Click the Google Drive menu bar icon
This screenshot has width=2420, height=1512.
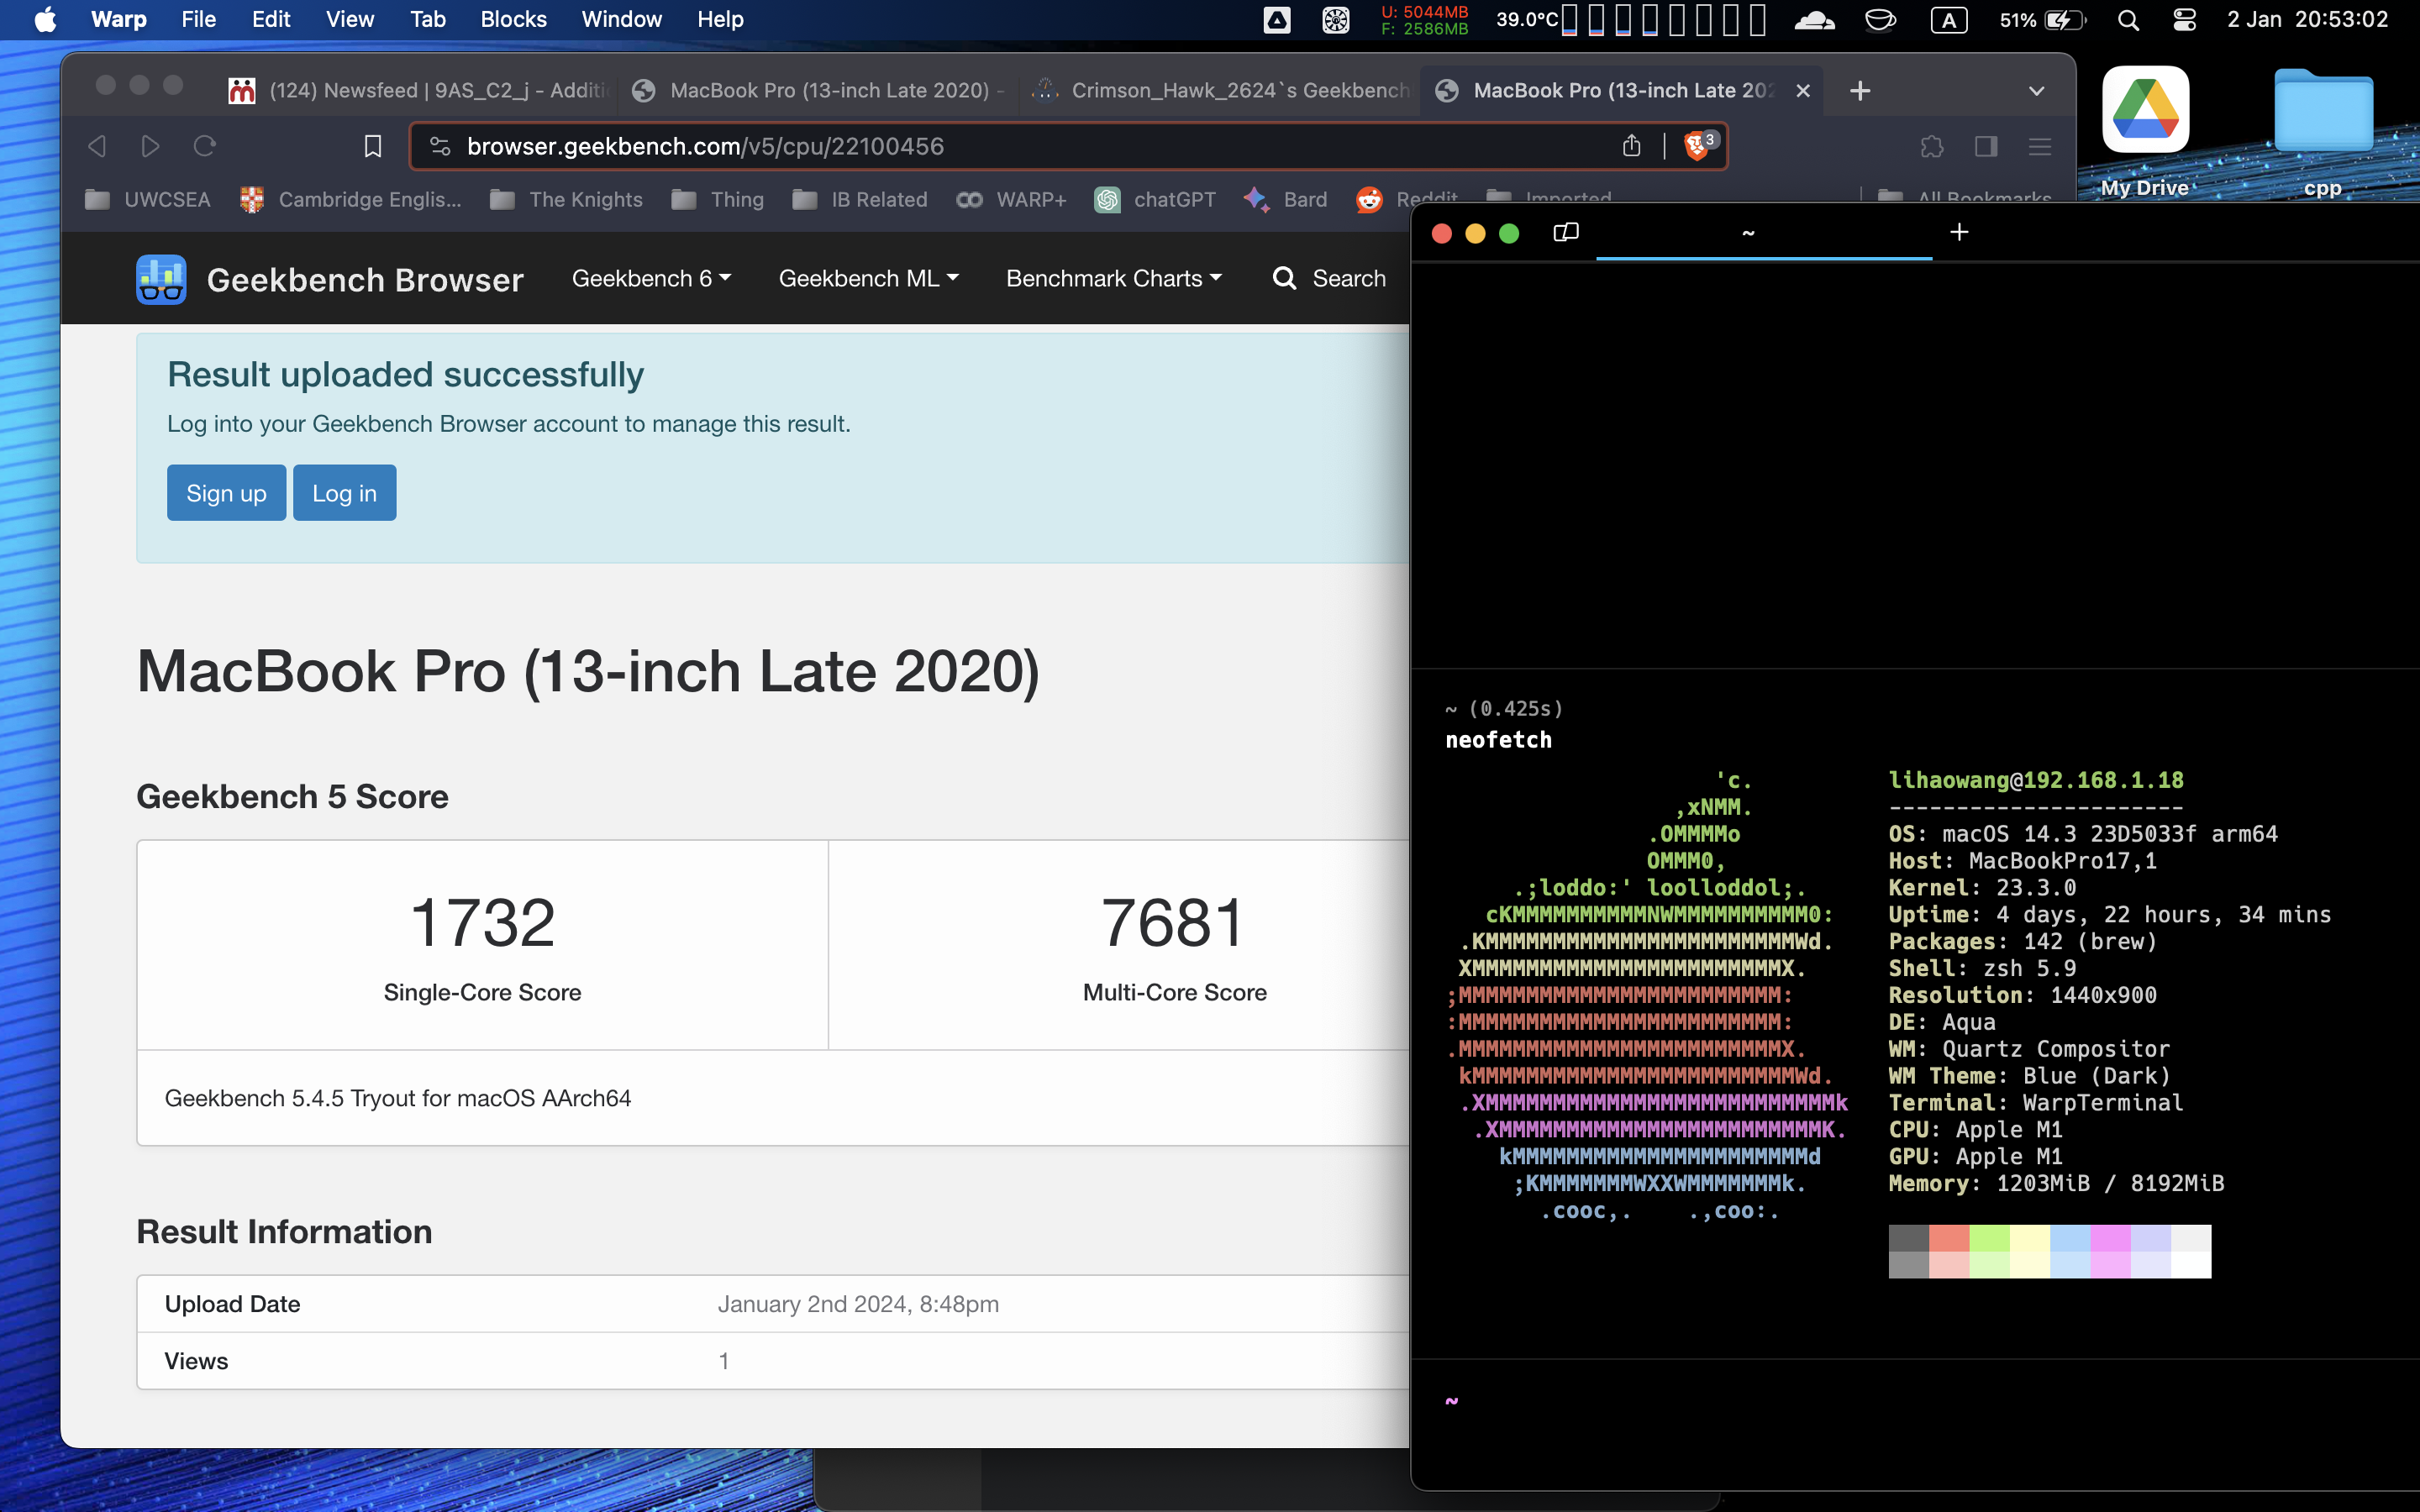pyautogui.click(x=1277, y=19)
